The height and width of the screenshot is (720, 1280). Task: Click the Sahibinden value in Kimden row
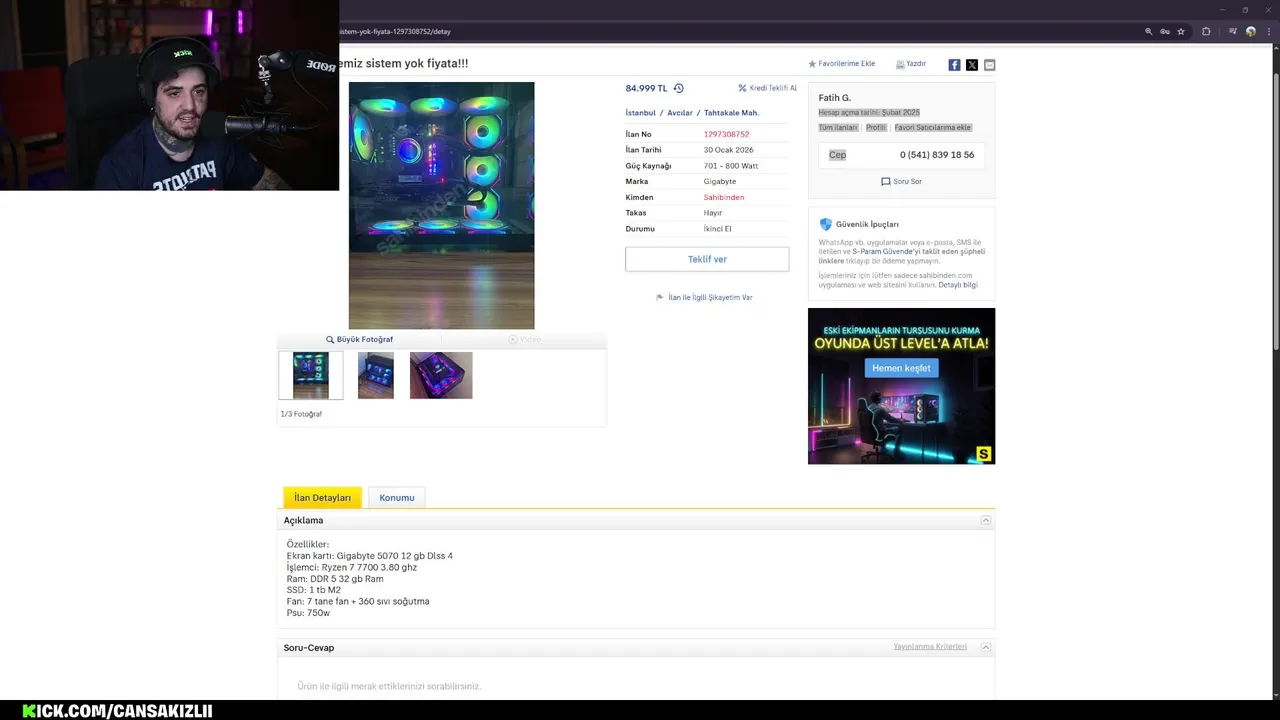point(724,197)
